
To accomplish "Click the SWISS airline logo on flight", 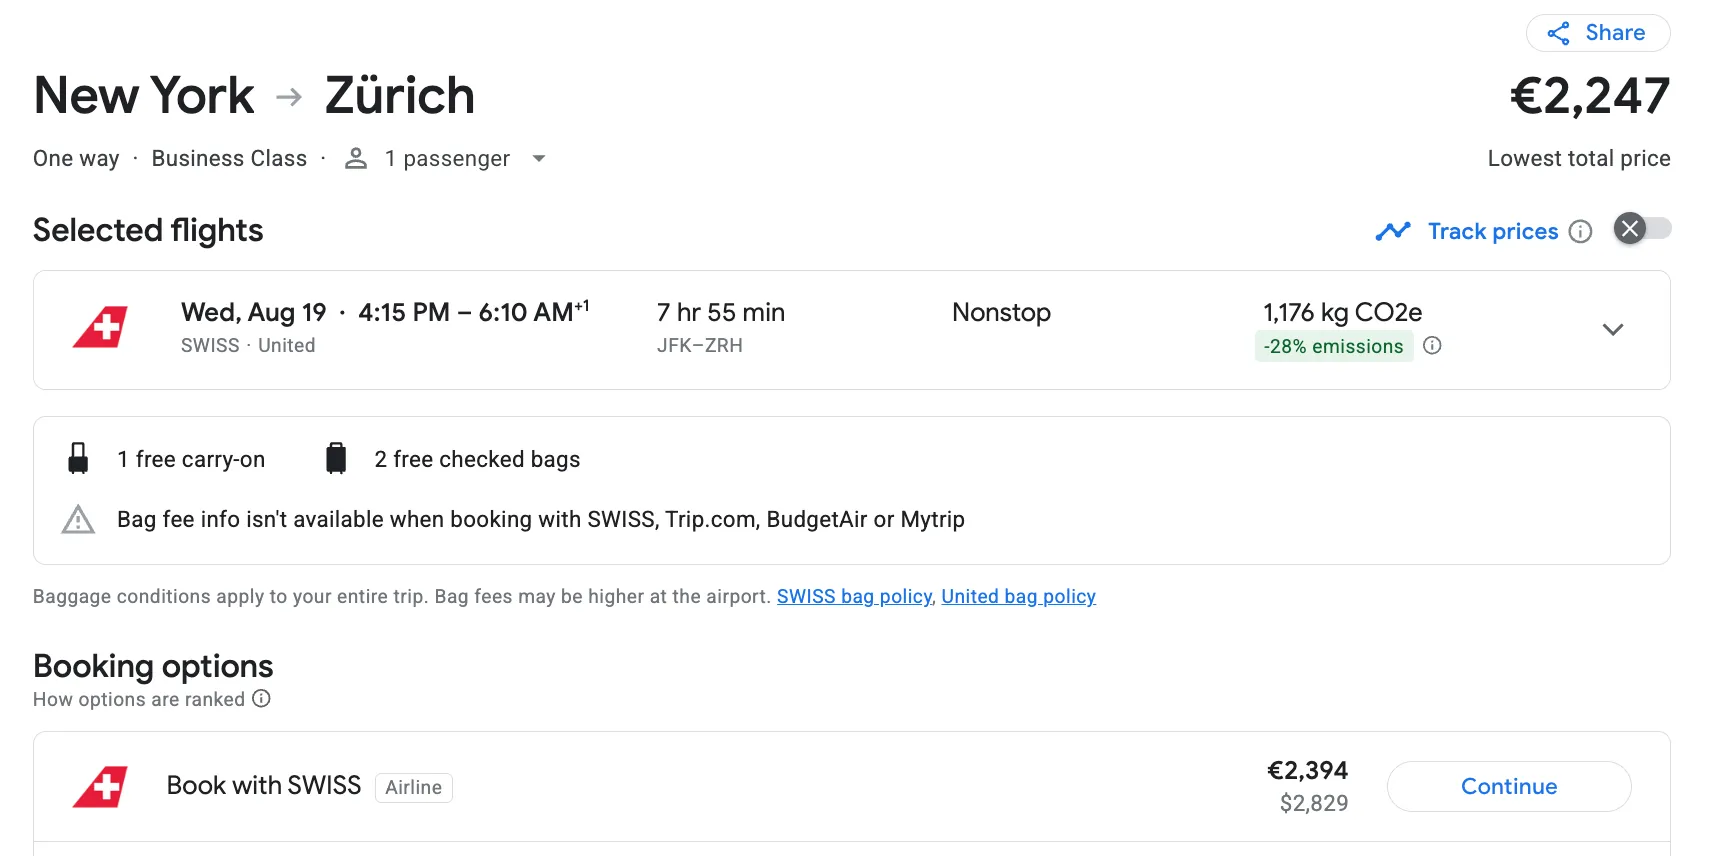I will pyautogui.click(x=100, y=327).
